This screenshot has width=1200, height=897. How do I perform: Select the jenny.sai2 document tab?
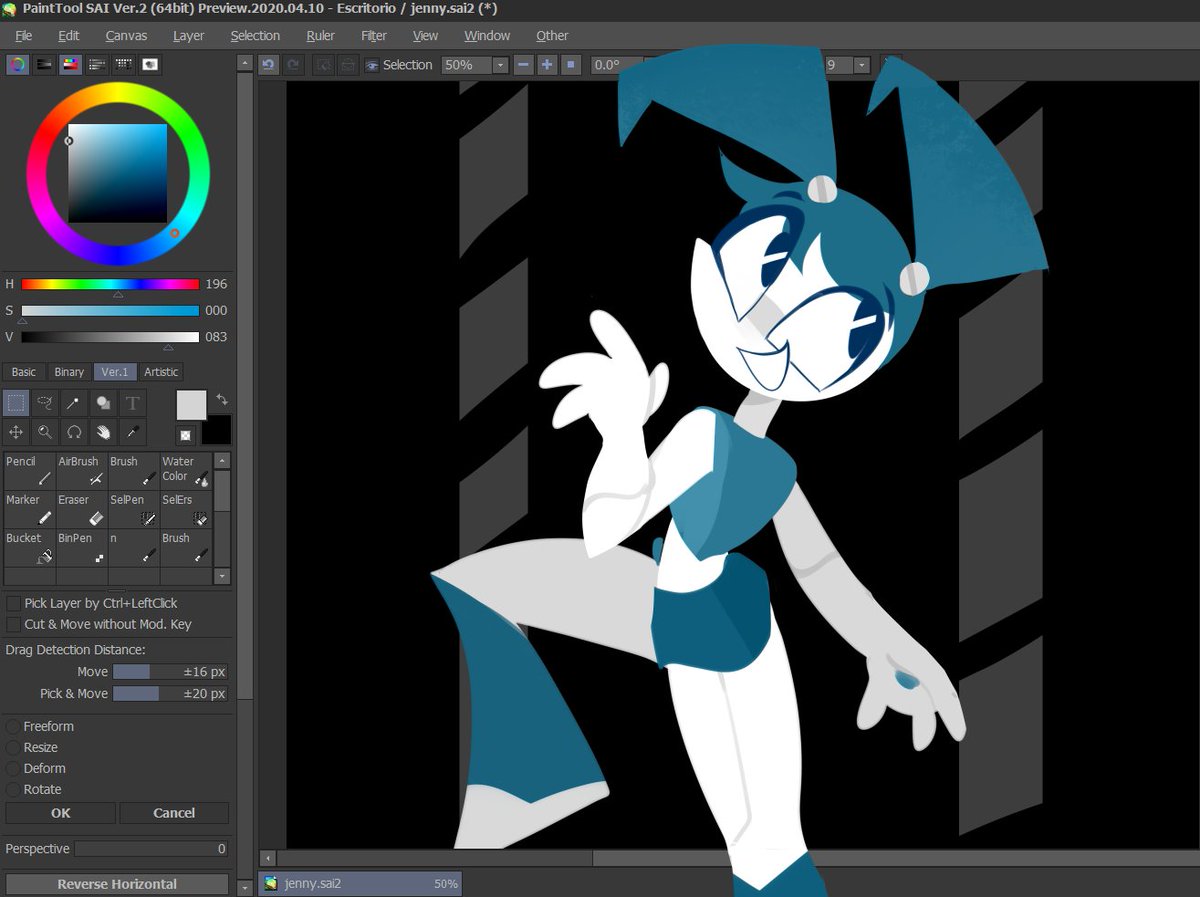pos(360,884)
